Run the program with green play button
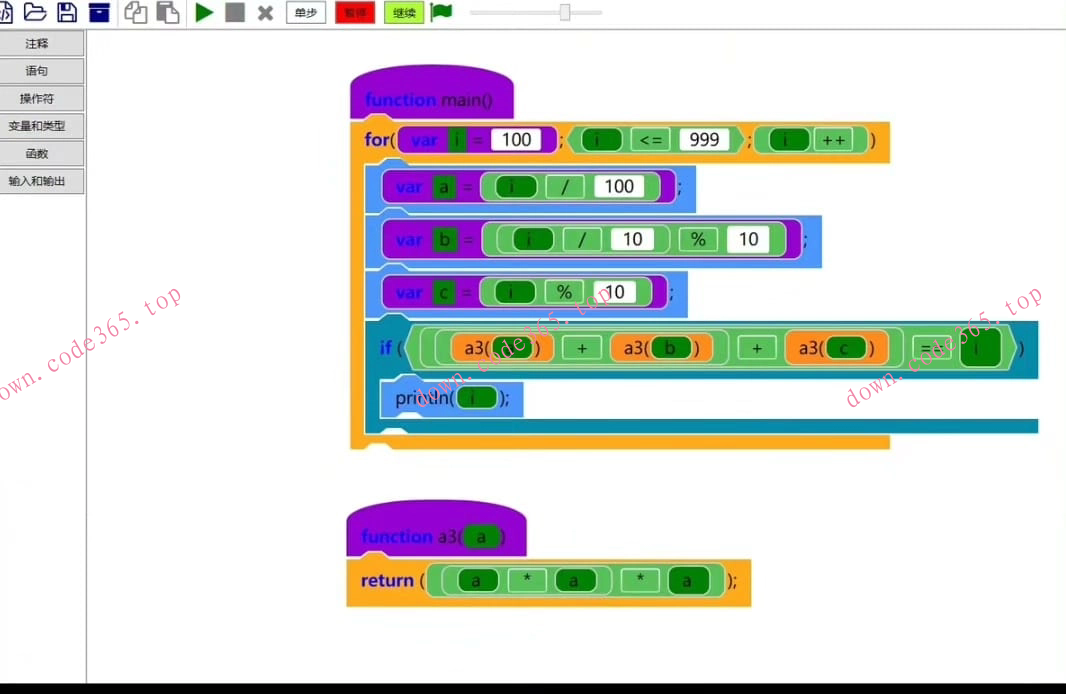This screenshot has height=694, width=1066. pos(204,12)
